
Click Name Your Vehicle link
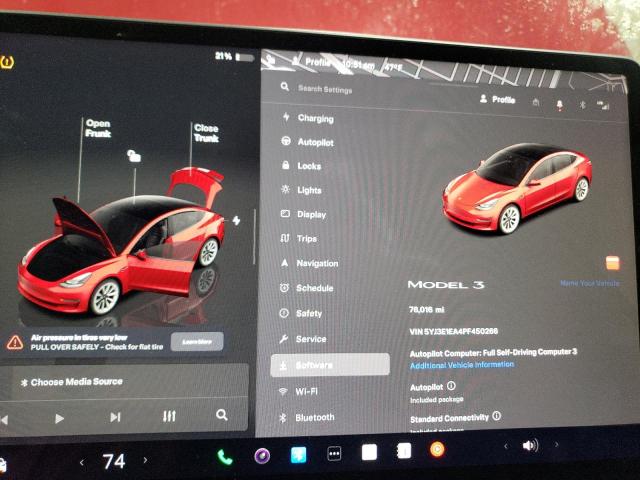click(x=590, y=283)
